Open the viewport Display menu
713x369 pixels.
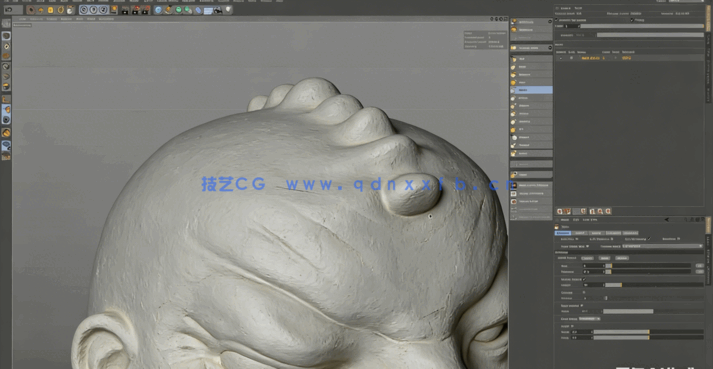[x=52, y=19]
